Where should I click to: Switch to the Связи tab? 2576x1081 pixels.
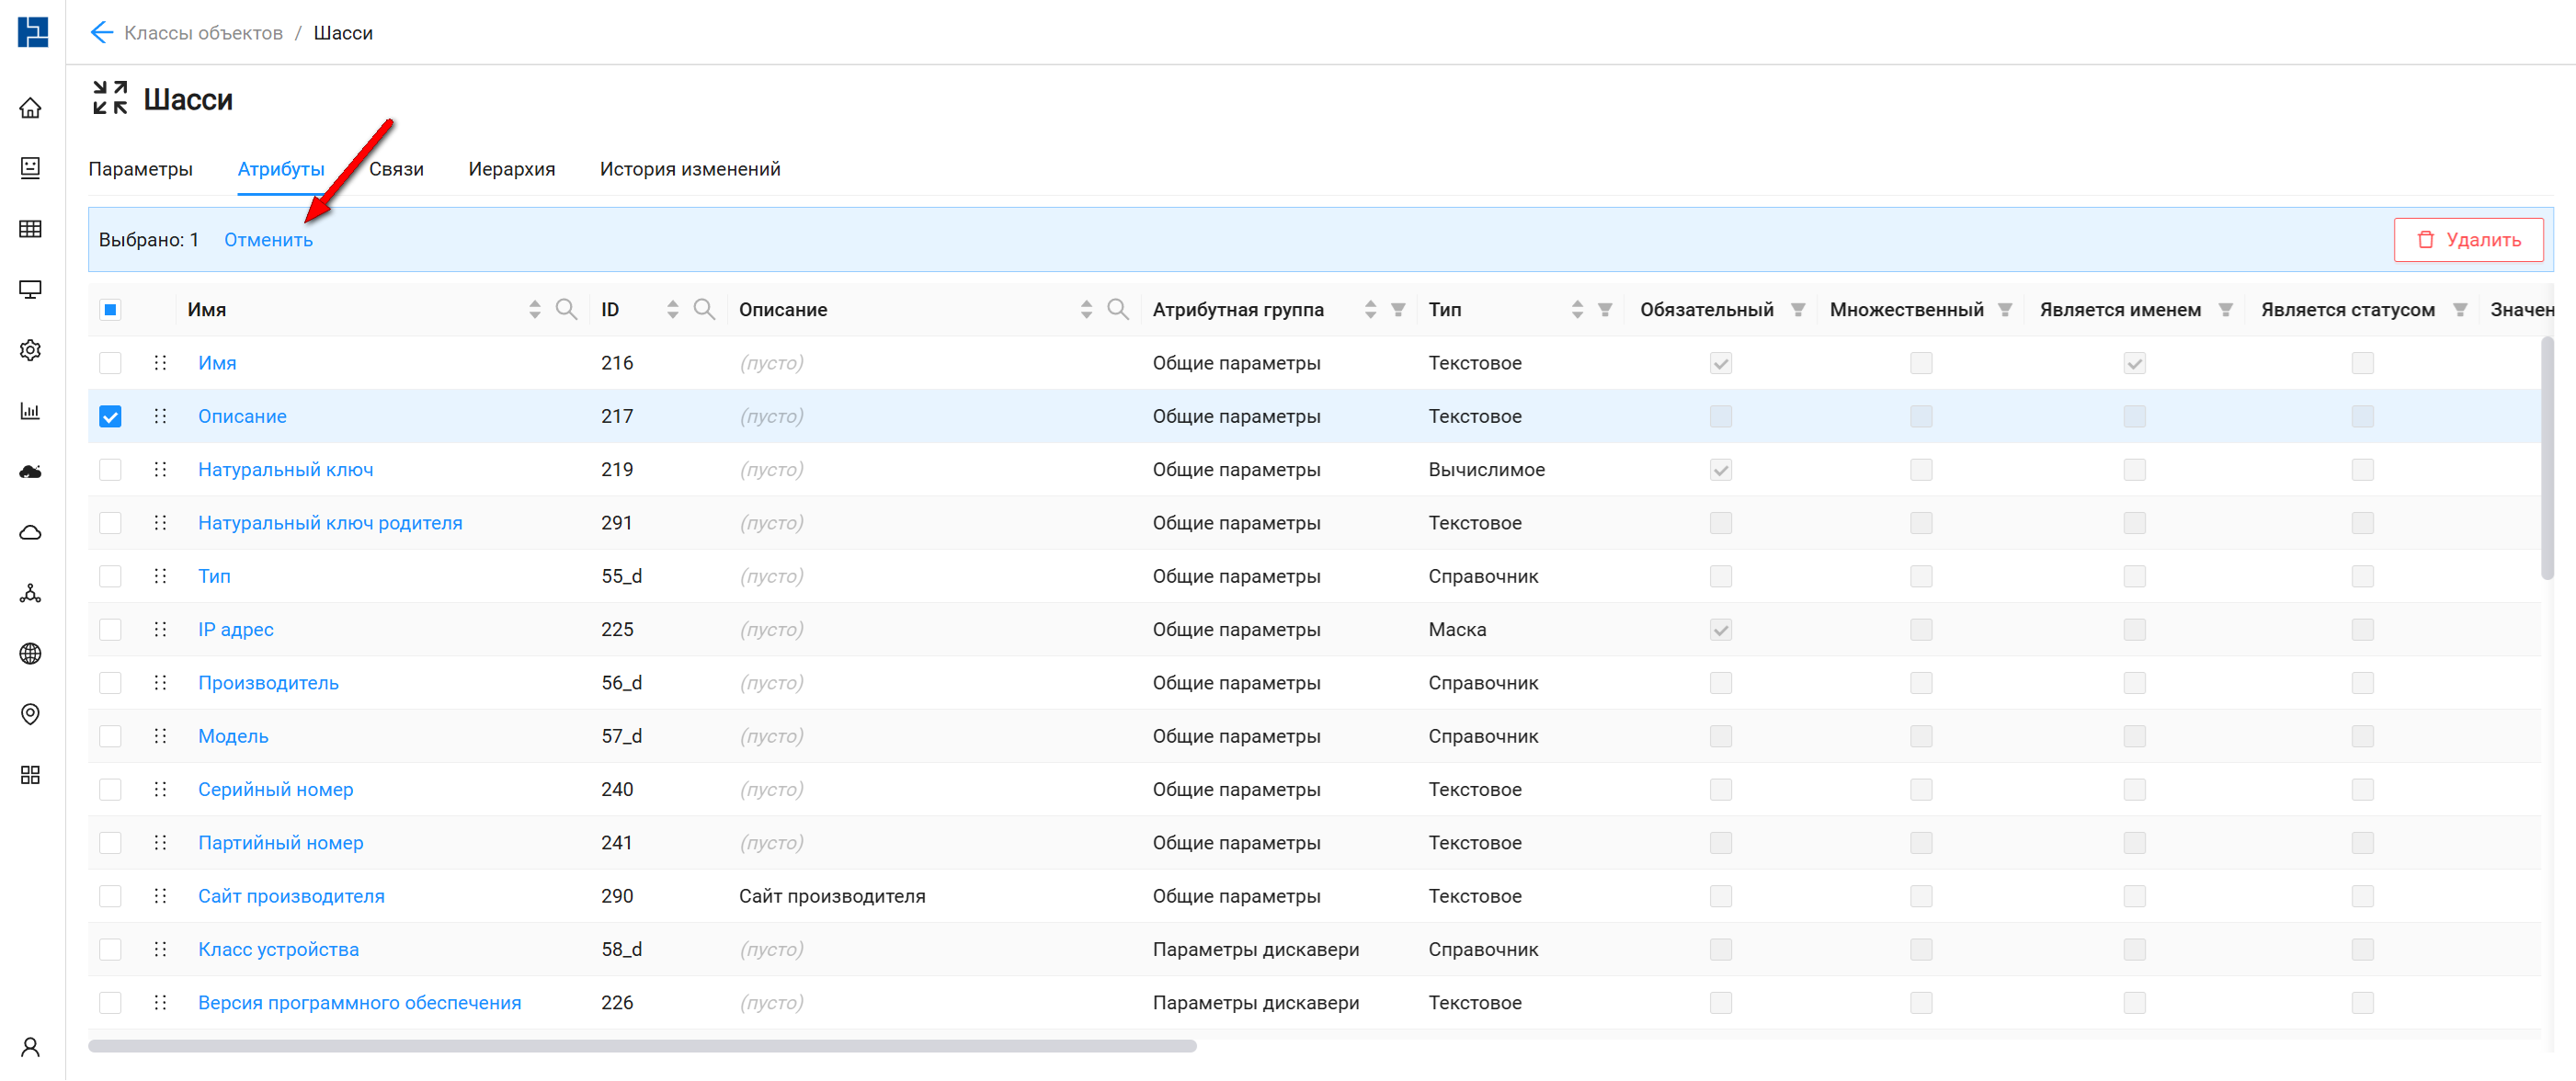pyautogui.click(x=396, y=169)
